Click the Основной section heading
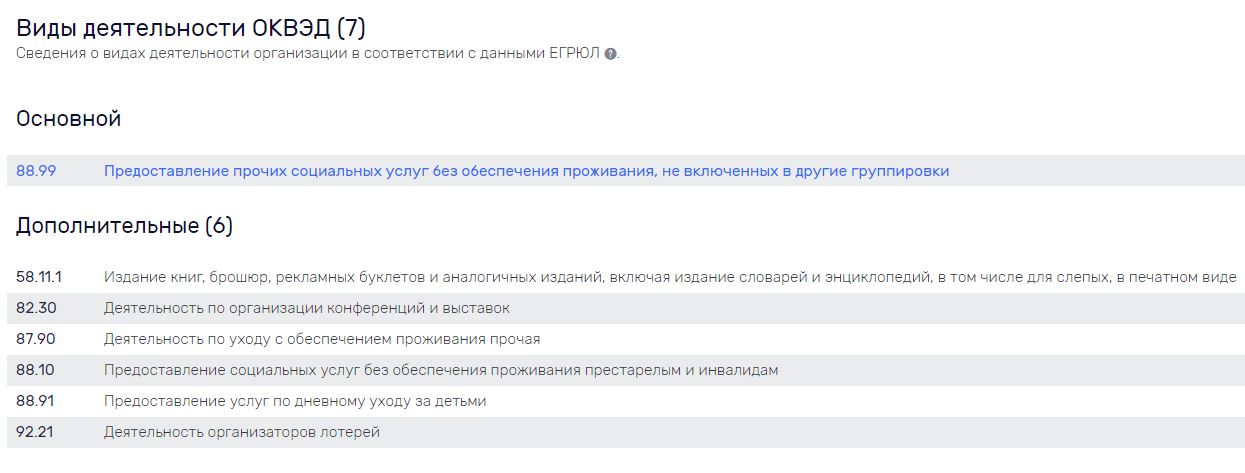The image size is (1245, 473). (69, 118)
